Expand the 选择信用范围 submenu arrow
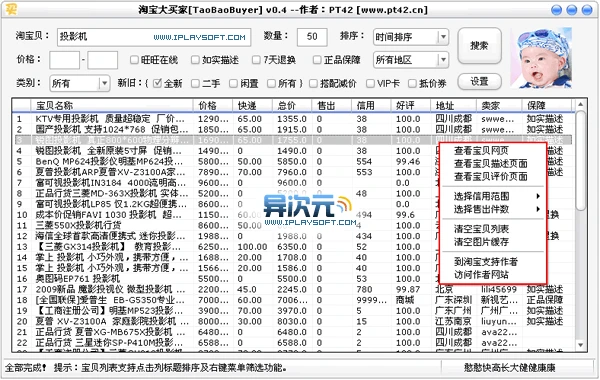 pos(538,196)
